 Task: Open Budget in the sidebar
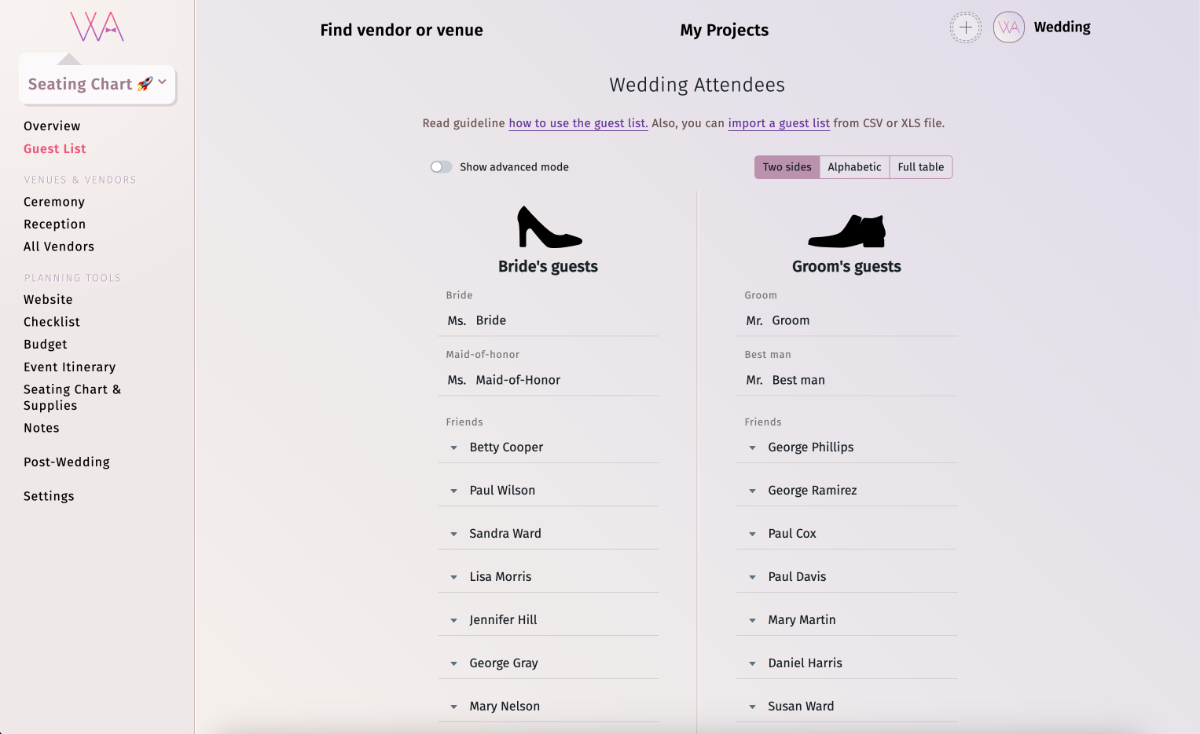(46, 344)
